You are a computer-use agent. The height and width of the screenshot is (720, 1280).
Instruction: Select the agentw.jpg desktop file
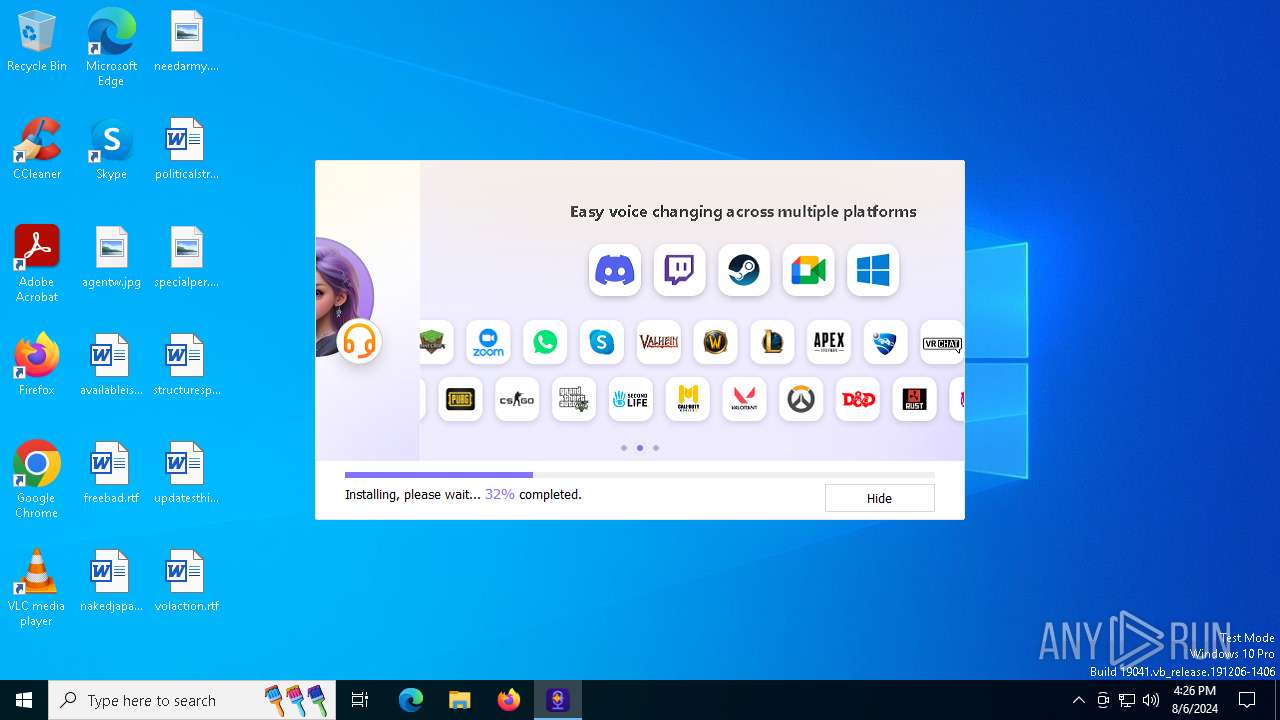point(111,257)
